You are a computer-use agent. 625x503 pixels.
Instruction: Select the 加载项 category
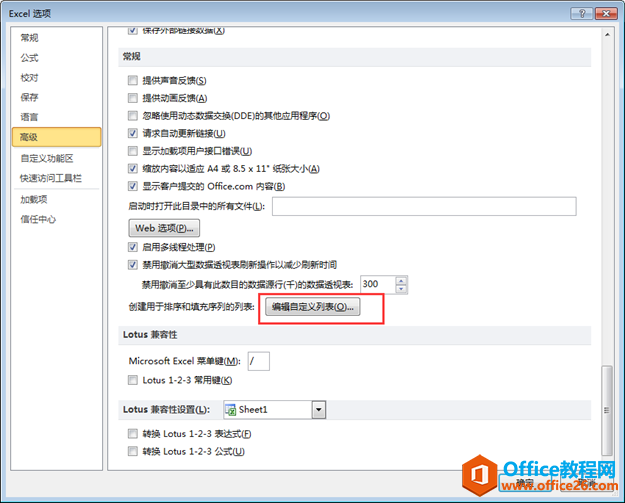34,199
